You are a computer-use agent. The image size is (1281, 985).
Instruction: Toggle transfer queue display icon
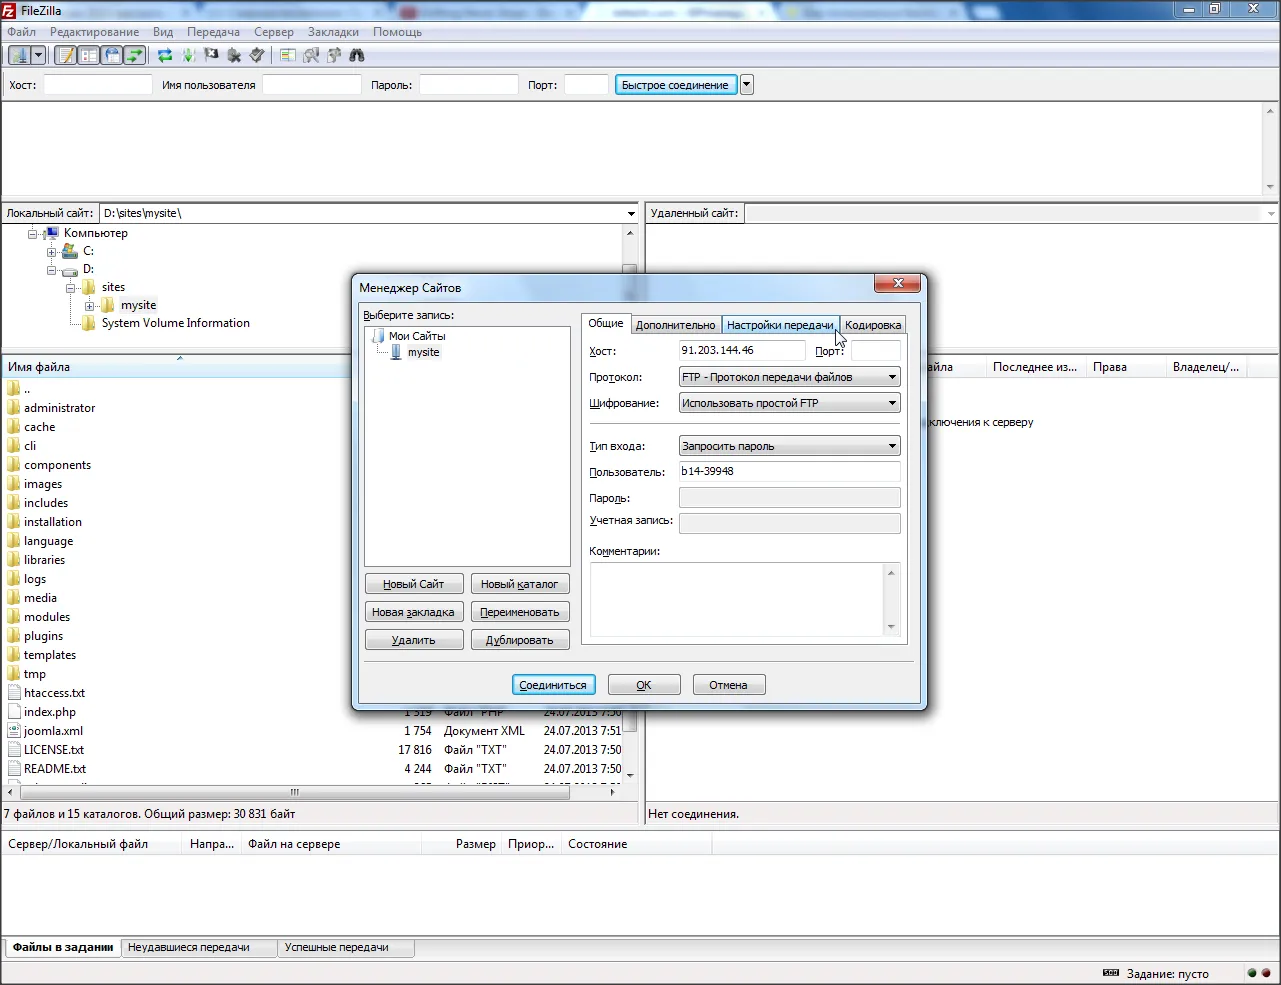(x=134, y=55)
